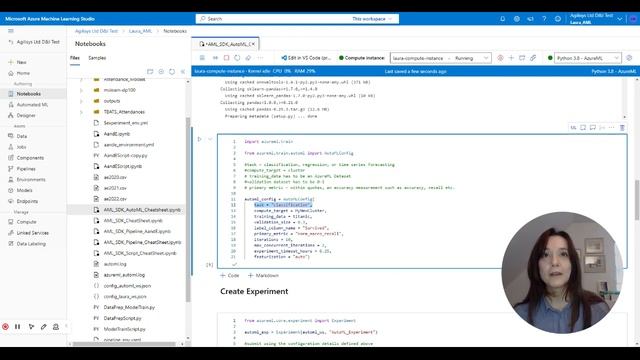Open config_laura_ws.json file

click(125, 296)
